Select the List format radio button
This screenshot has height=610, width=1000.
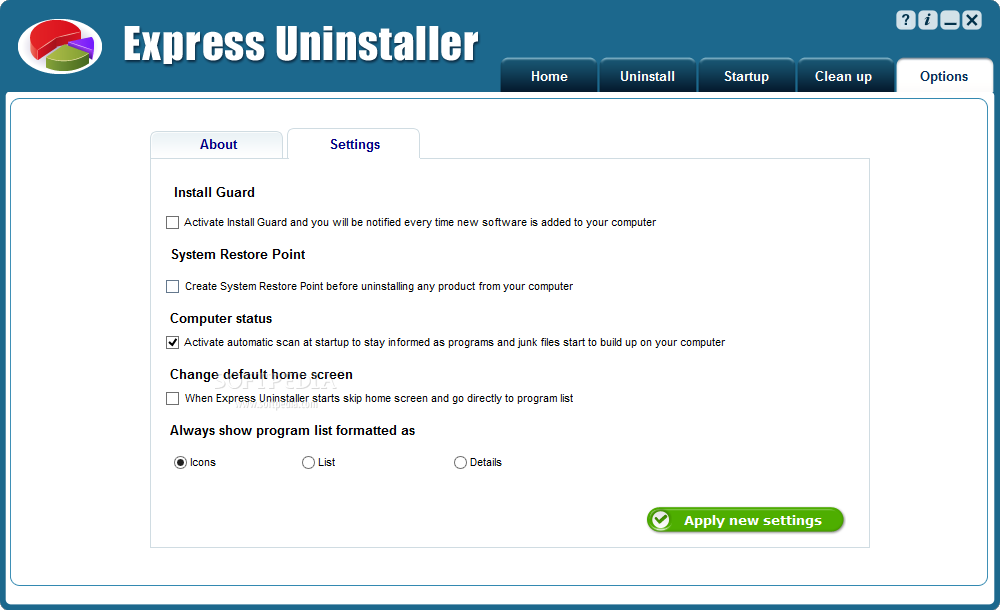coord(308,463)
